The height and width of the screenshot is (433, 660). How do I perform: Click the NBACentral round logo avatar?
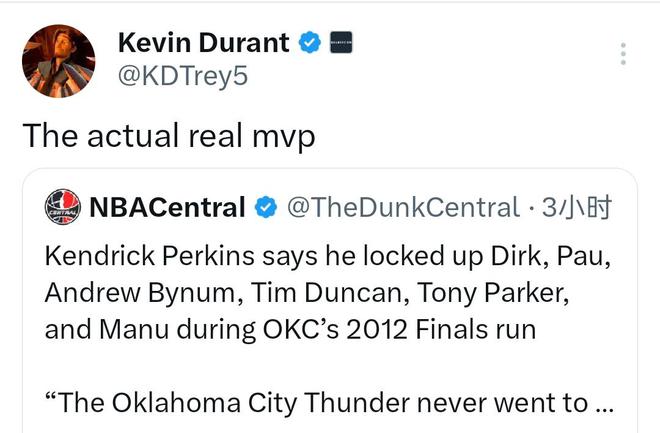pyautogui.click(x=64, y=207)
